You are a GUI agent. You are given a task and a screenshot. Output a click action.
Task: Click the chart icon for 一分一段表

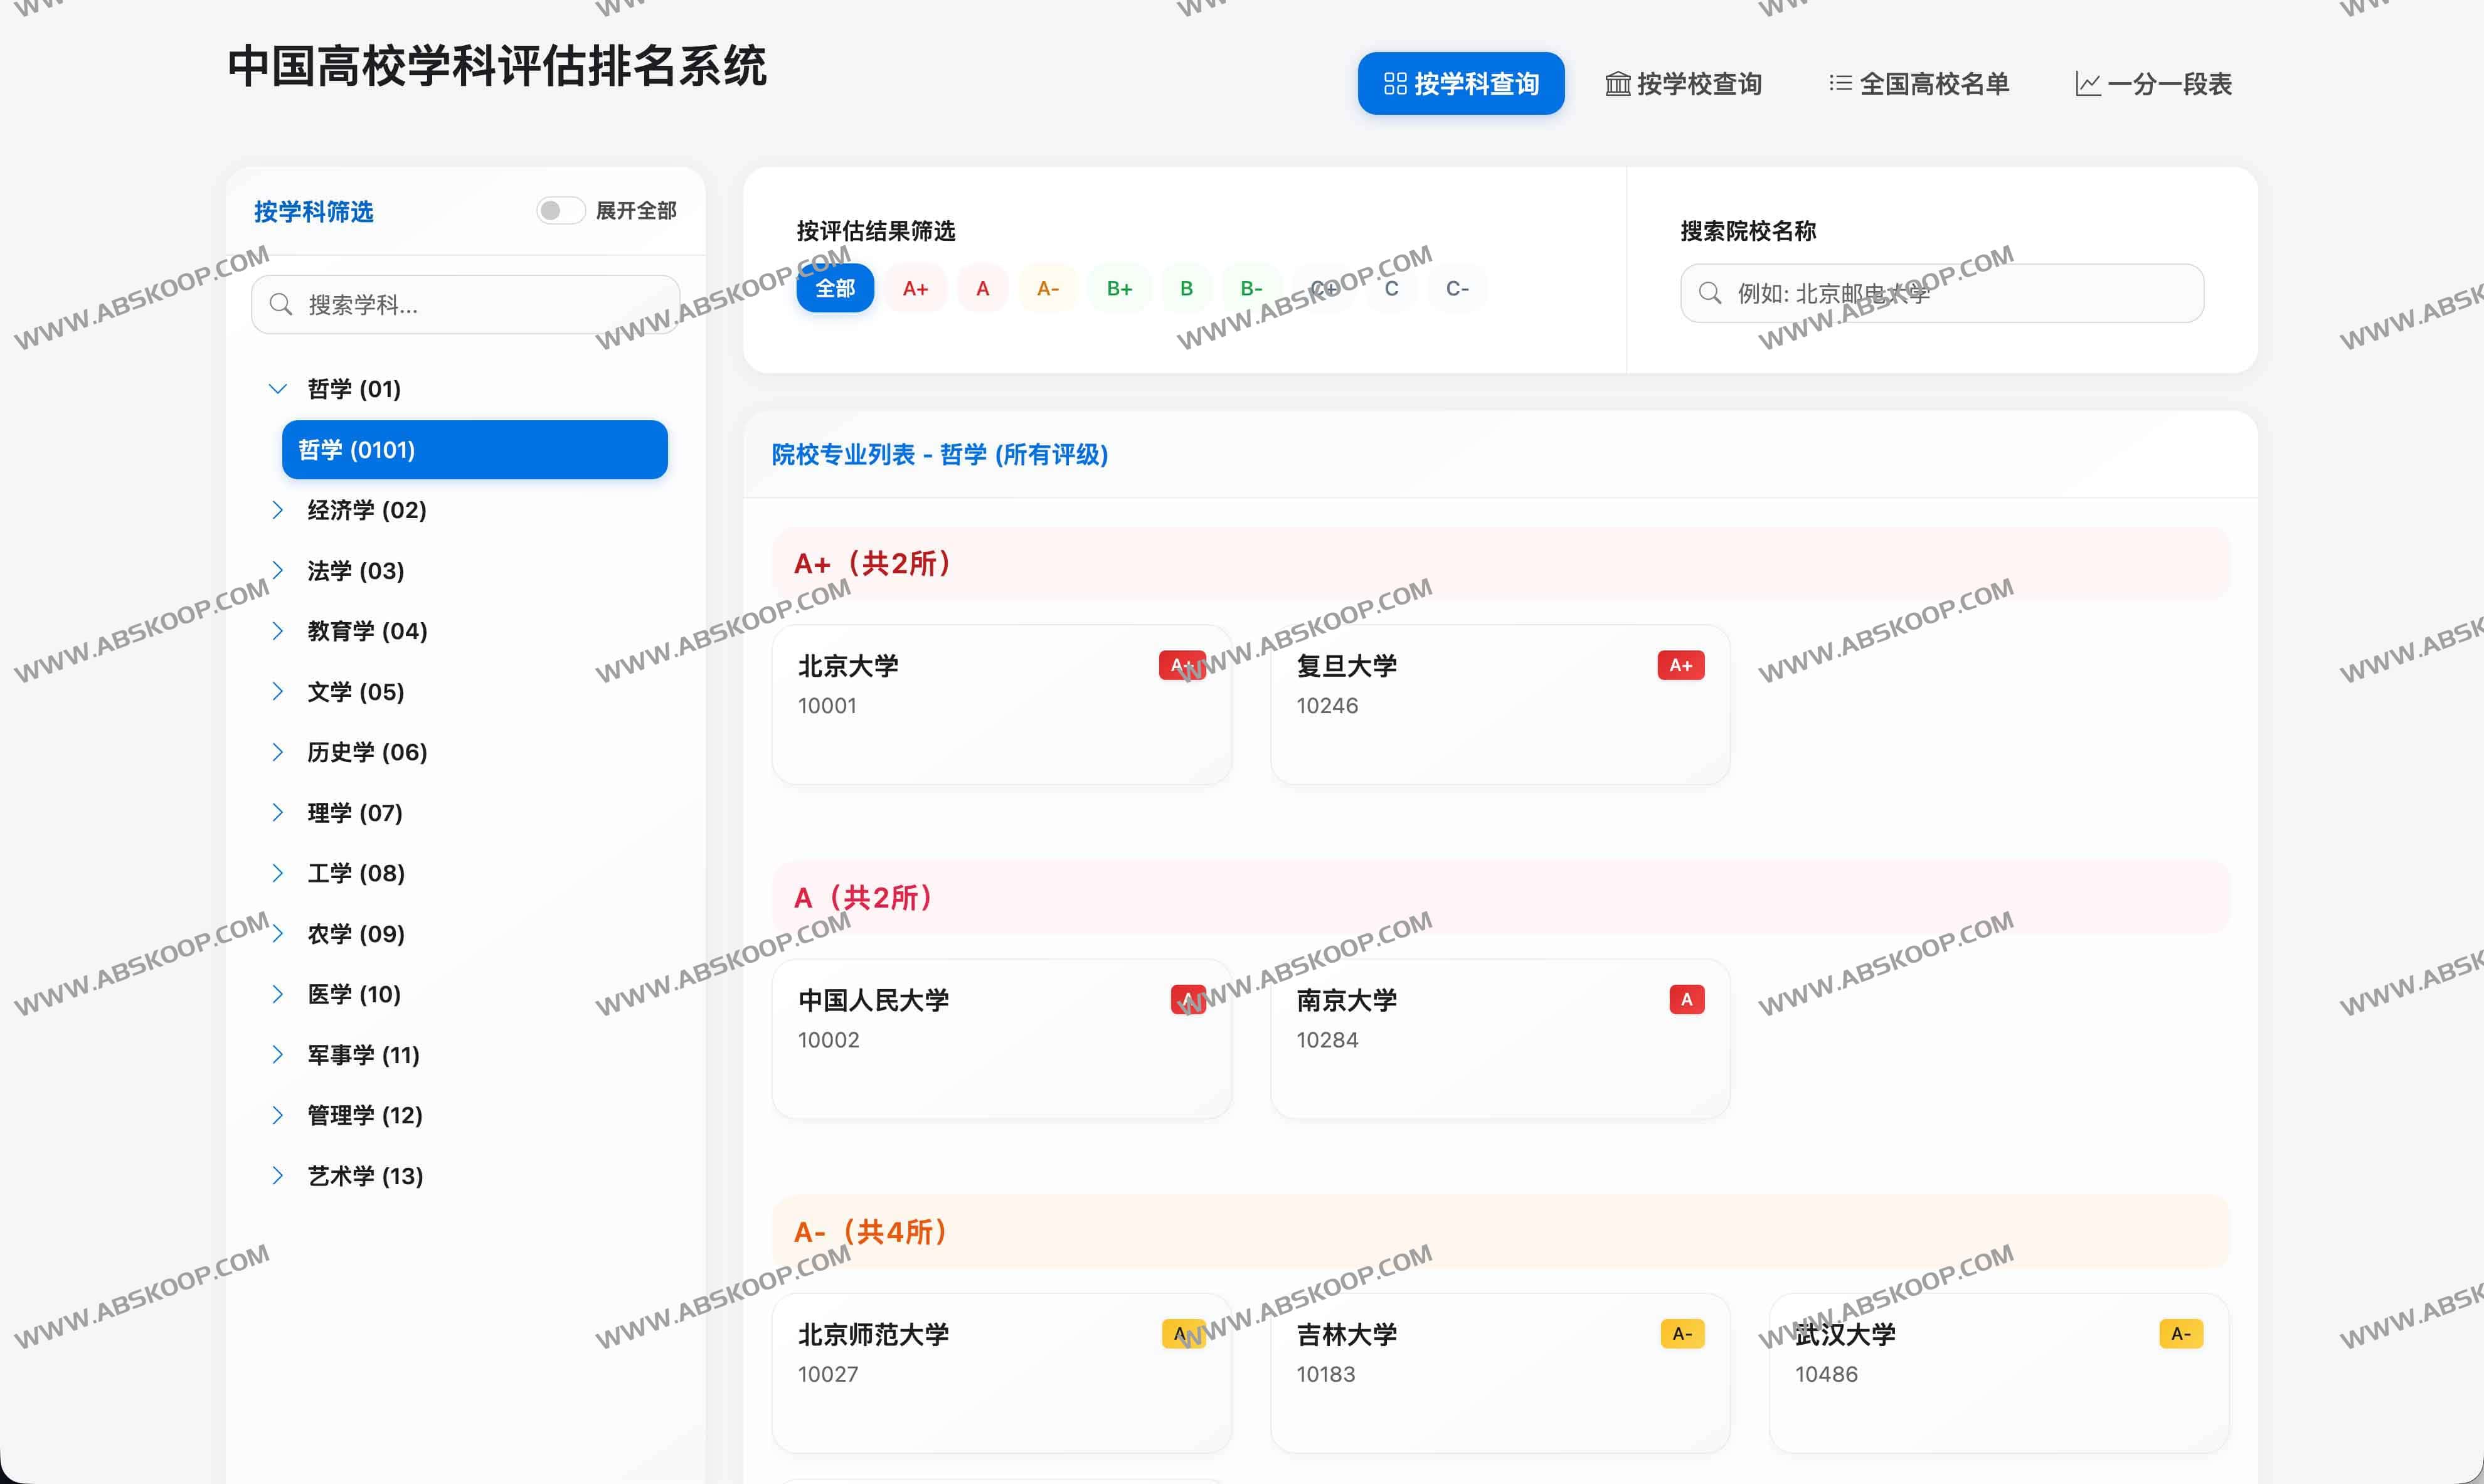point(2087,84)
